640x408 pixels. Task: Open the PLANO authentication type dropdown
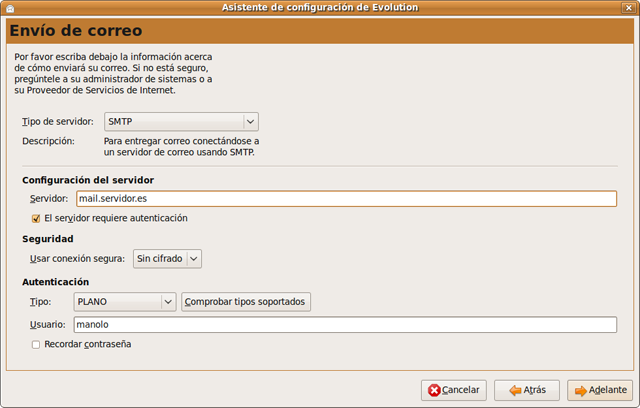(125, 301)
